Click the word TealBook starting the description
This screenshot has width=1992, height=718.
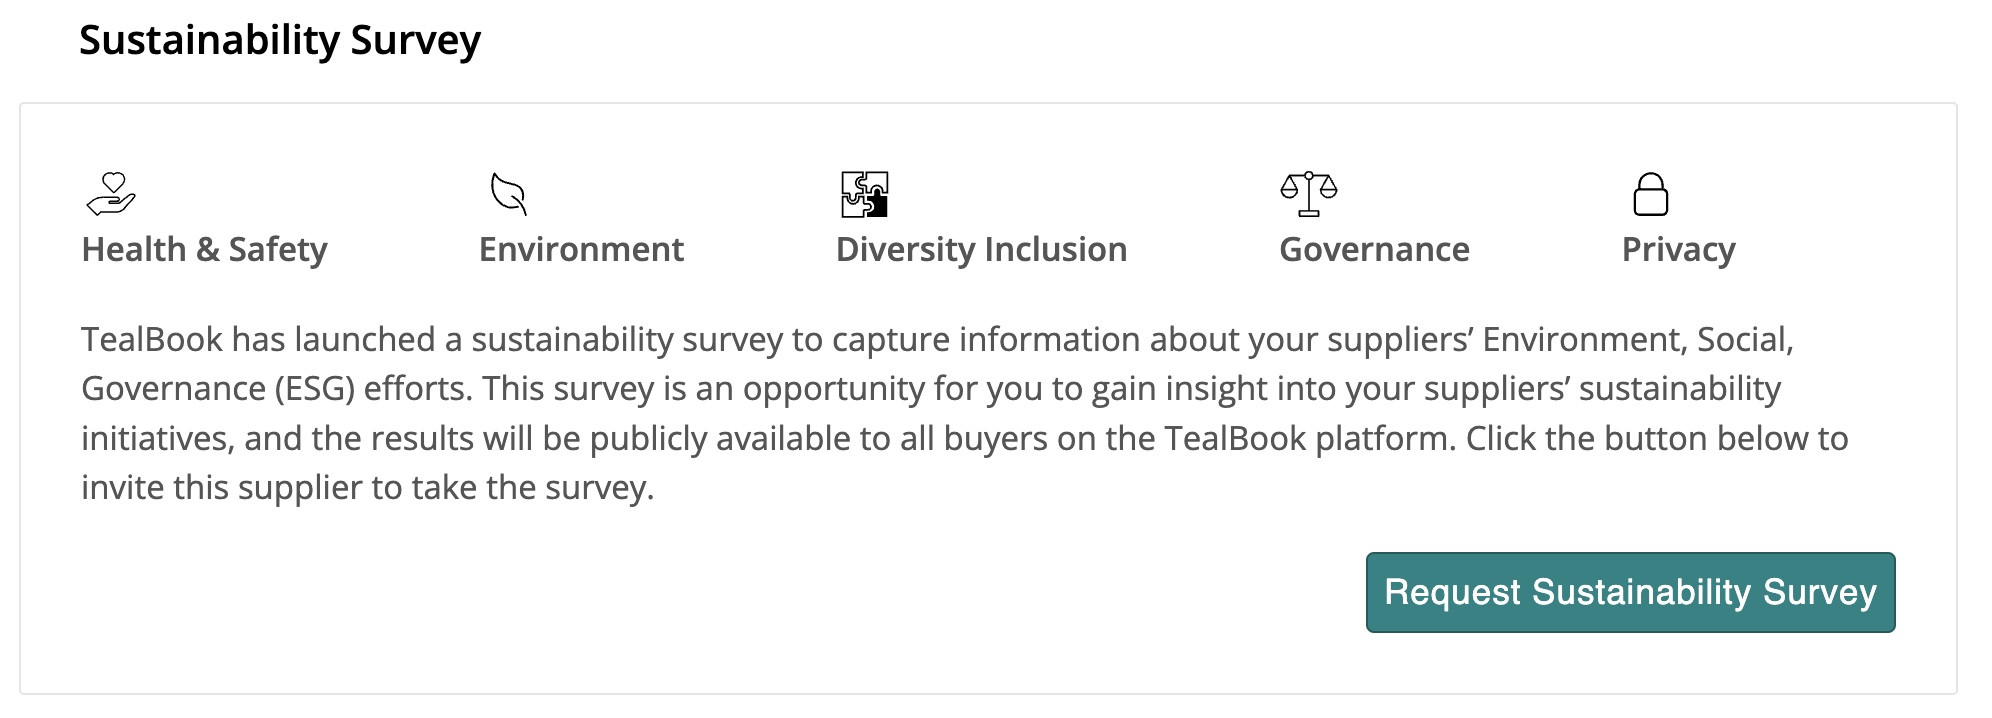click(152, 340)
